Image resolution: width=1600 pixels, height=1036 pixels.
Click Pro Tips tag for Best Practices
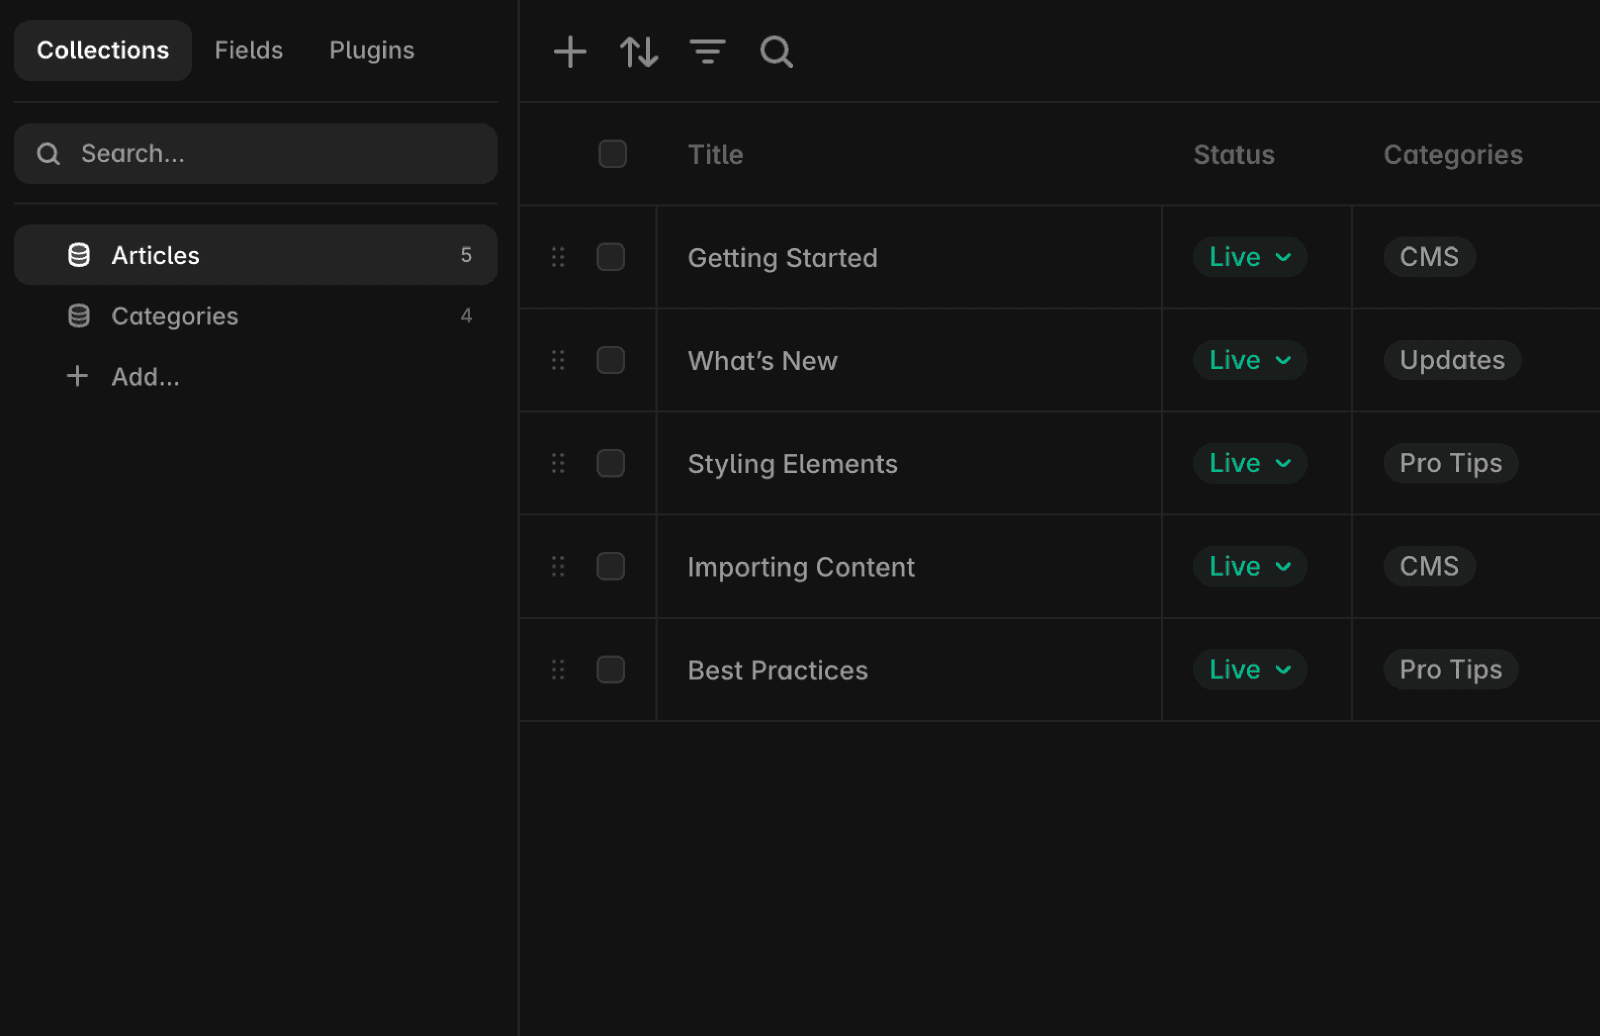click(x=1451, y=669)
